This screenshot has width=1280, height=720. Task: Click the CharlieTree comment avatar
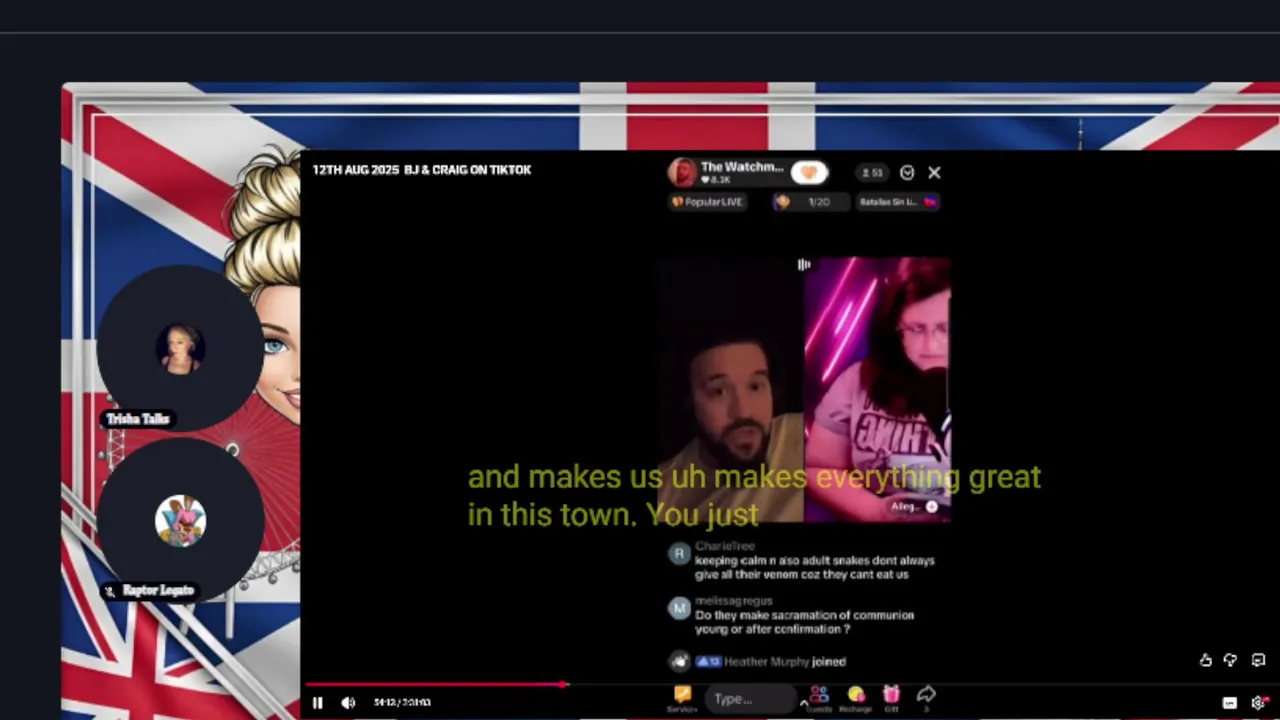[x=680, y=555]
